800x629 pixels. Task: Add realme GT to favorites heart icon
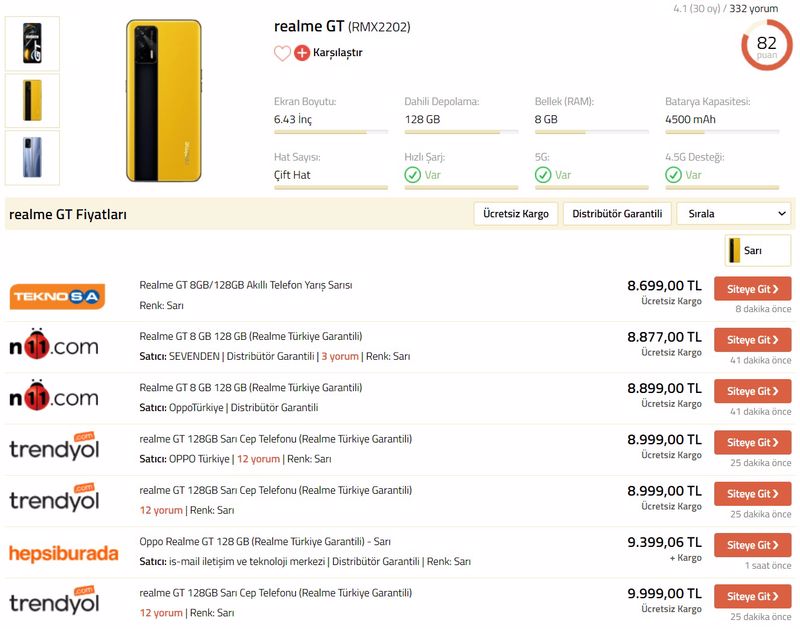[282, 53]
